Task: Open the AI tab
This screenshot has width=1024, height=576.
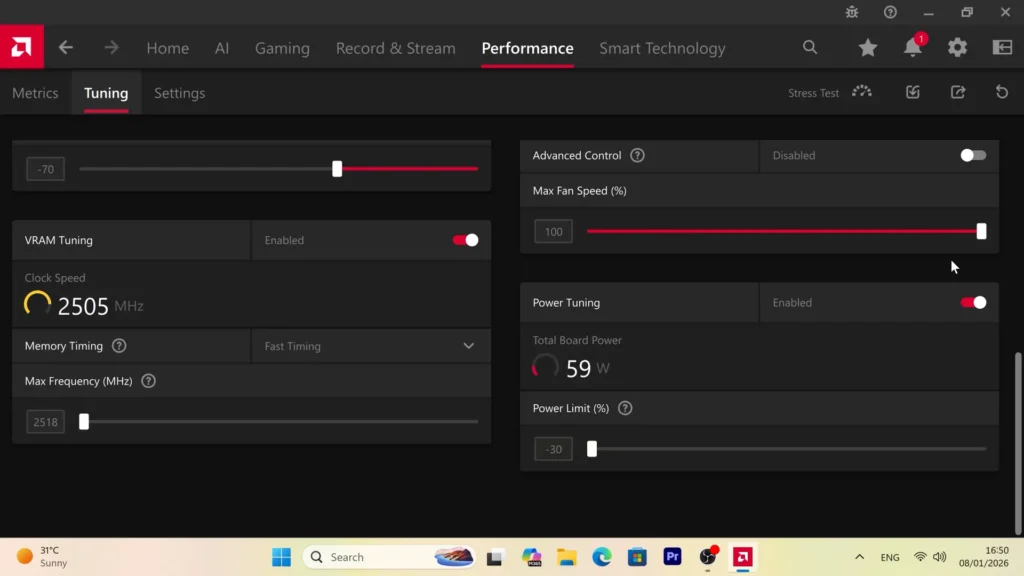Action: coord(222,48)
